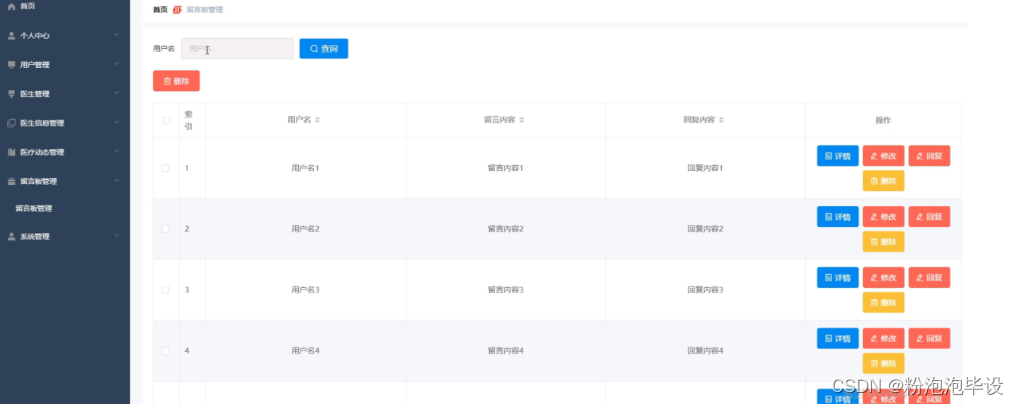1019x405 pixels.
Task: Expand the 系统管理 sidebar menu
Action: tap(65, 237)
